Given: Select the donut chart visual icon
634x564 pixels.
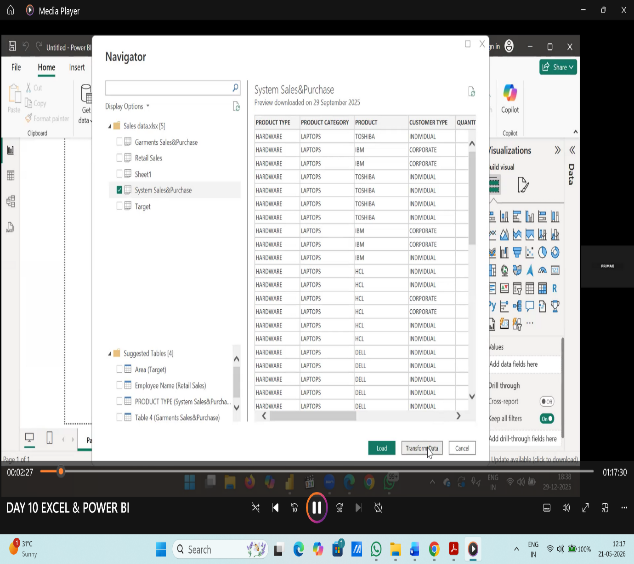Looking at the screenshot, I should pyautogui.click(x=555, y=252).
